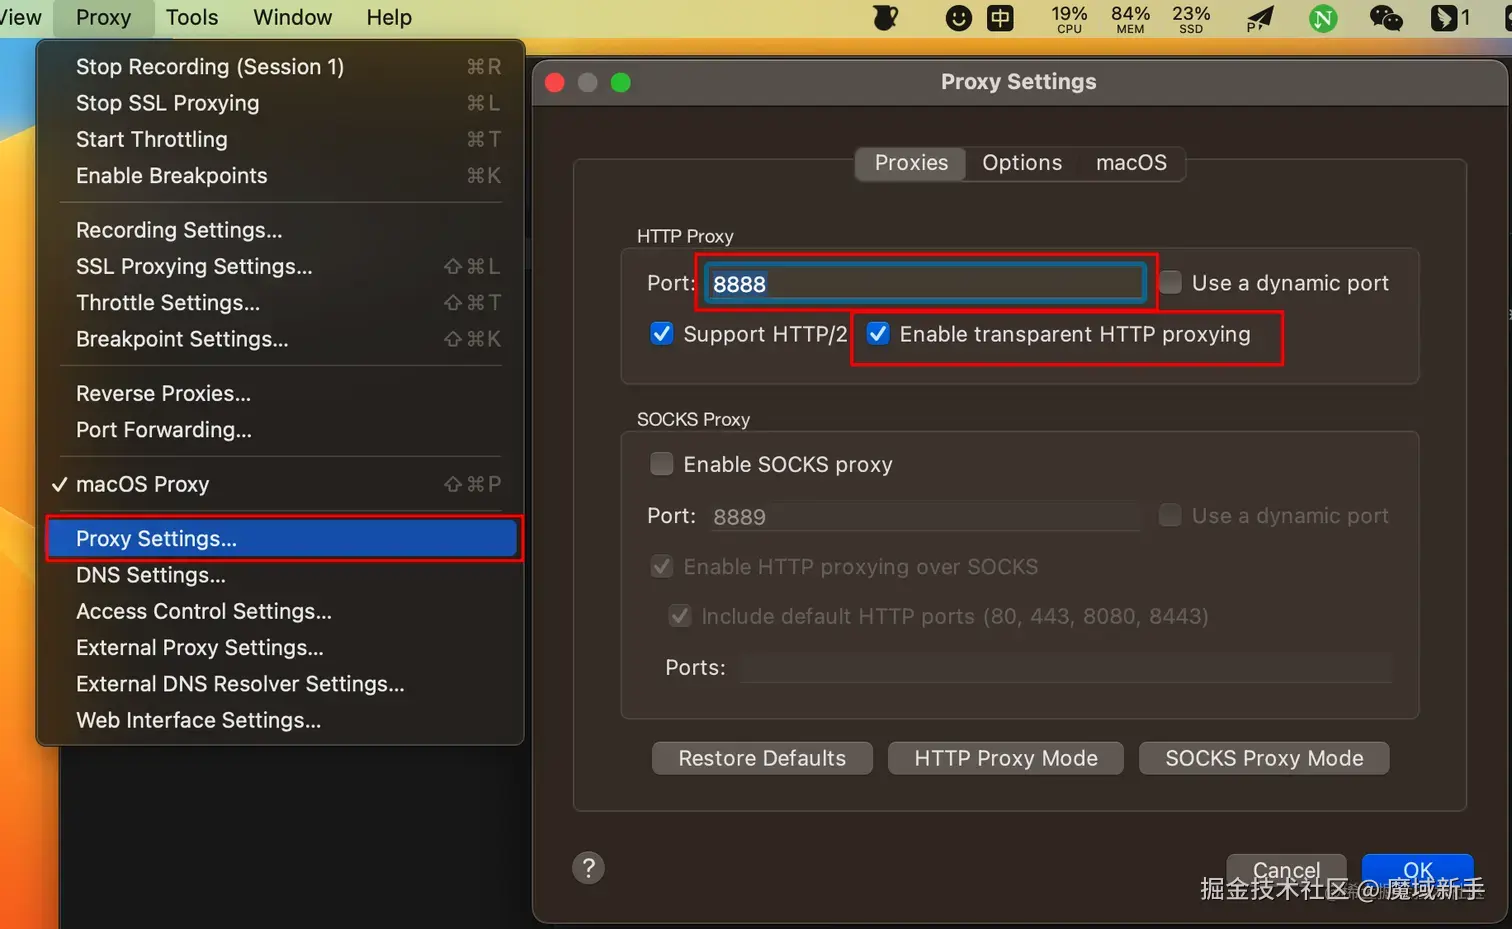Open Web Interface Settings... entry
Image resolution: width=1512 pixels, height=929 pixels.
pyautogui.click(x=281, y=720)
